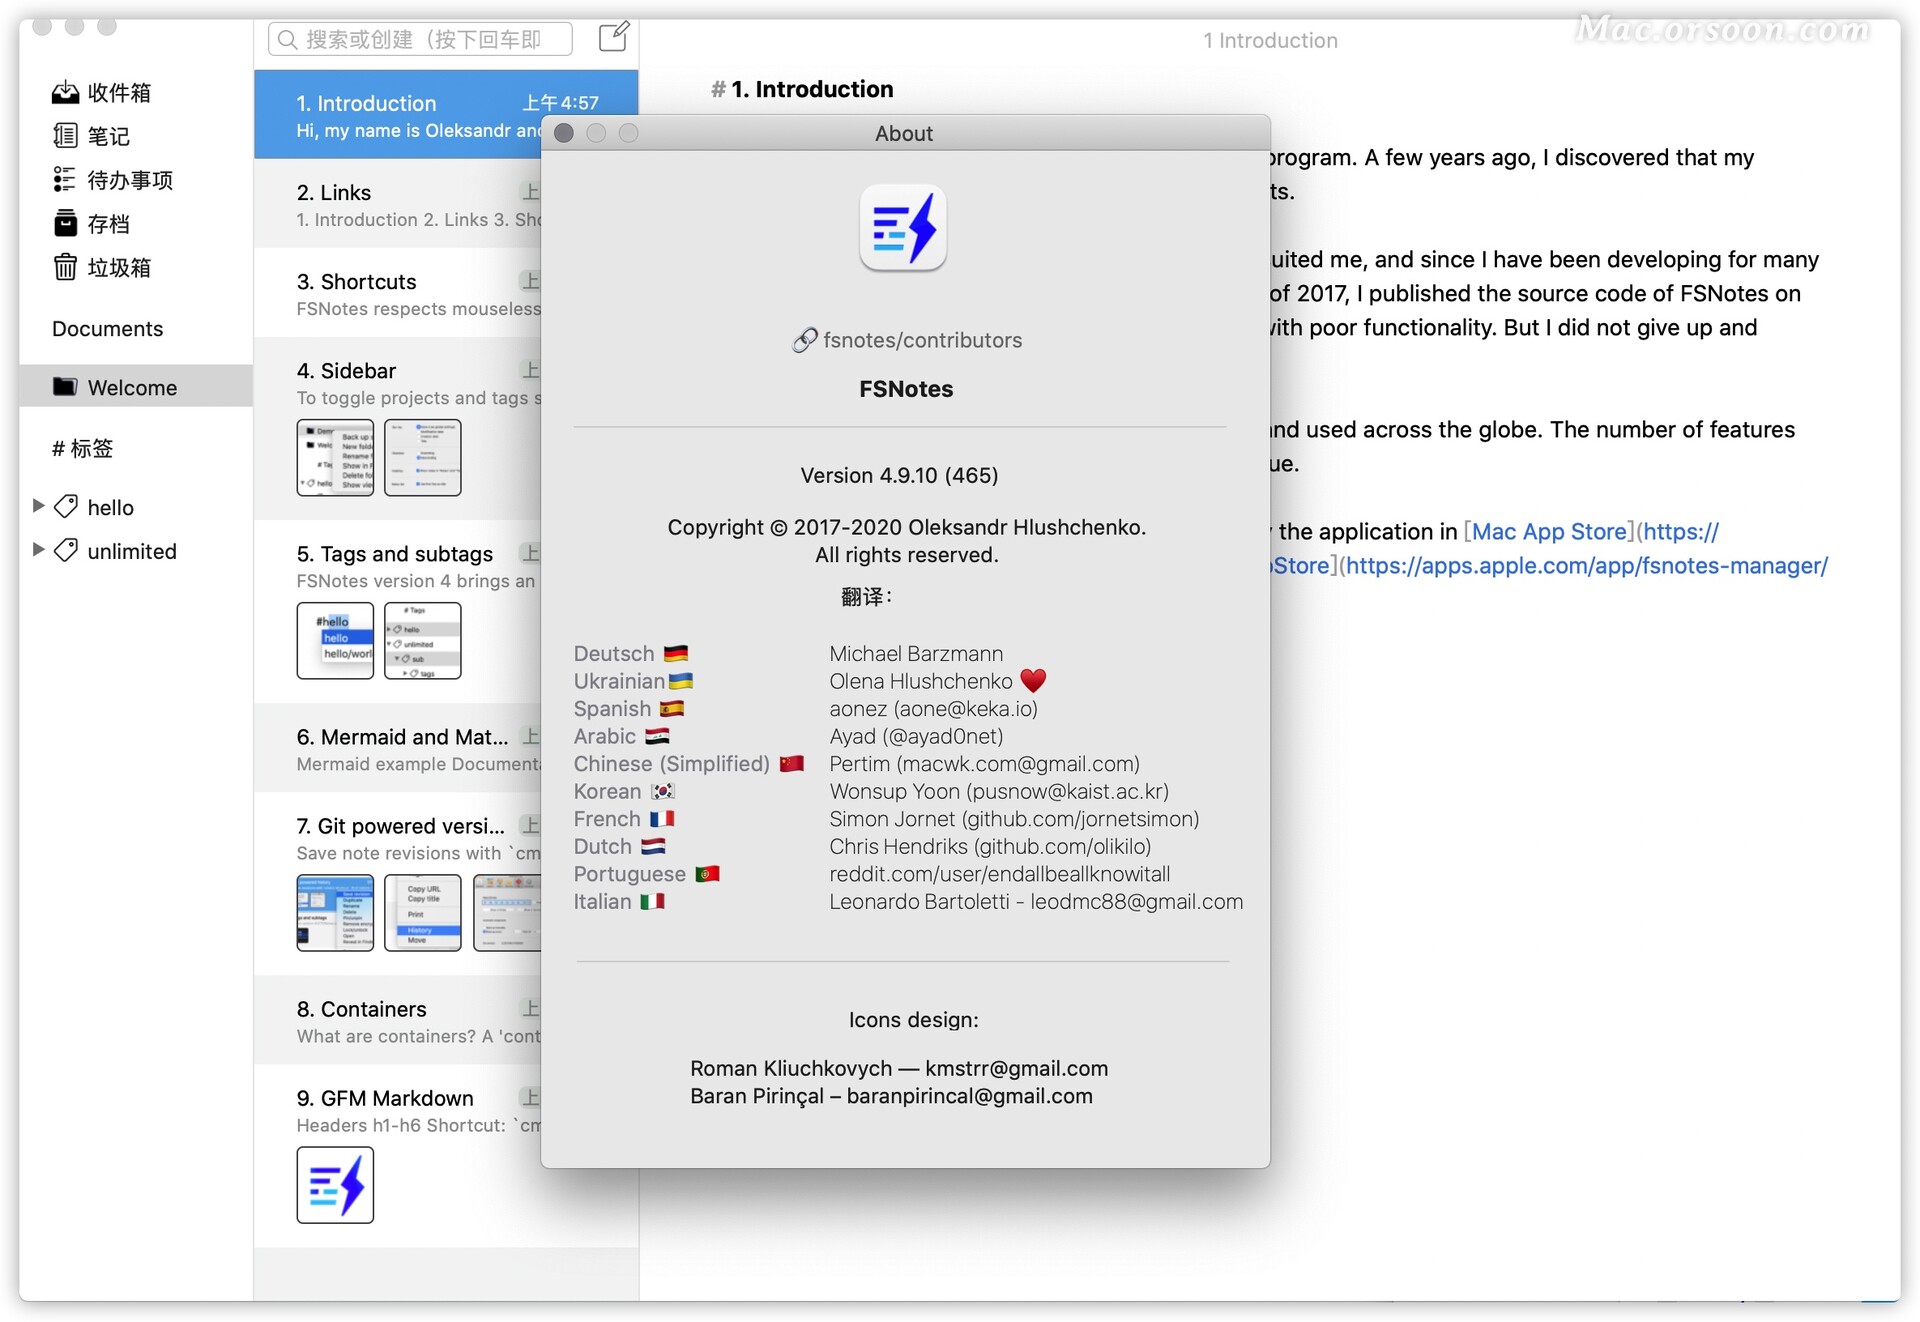Screen dimensions: 1920x1322
Task: Open the fsnotes/contributors link
Action: (x=922, y=340)
